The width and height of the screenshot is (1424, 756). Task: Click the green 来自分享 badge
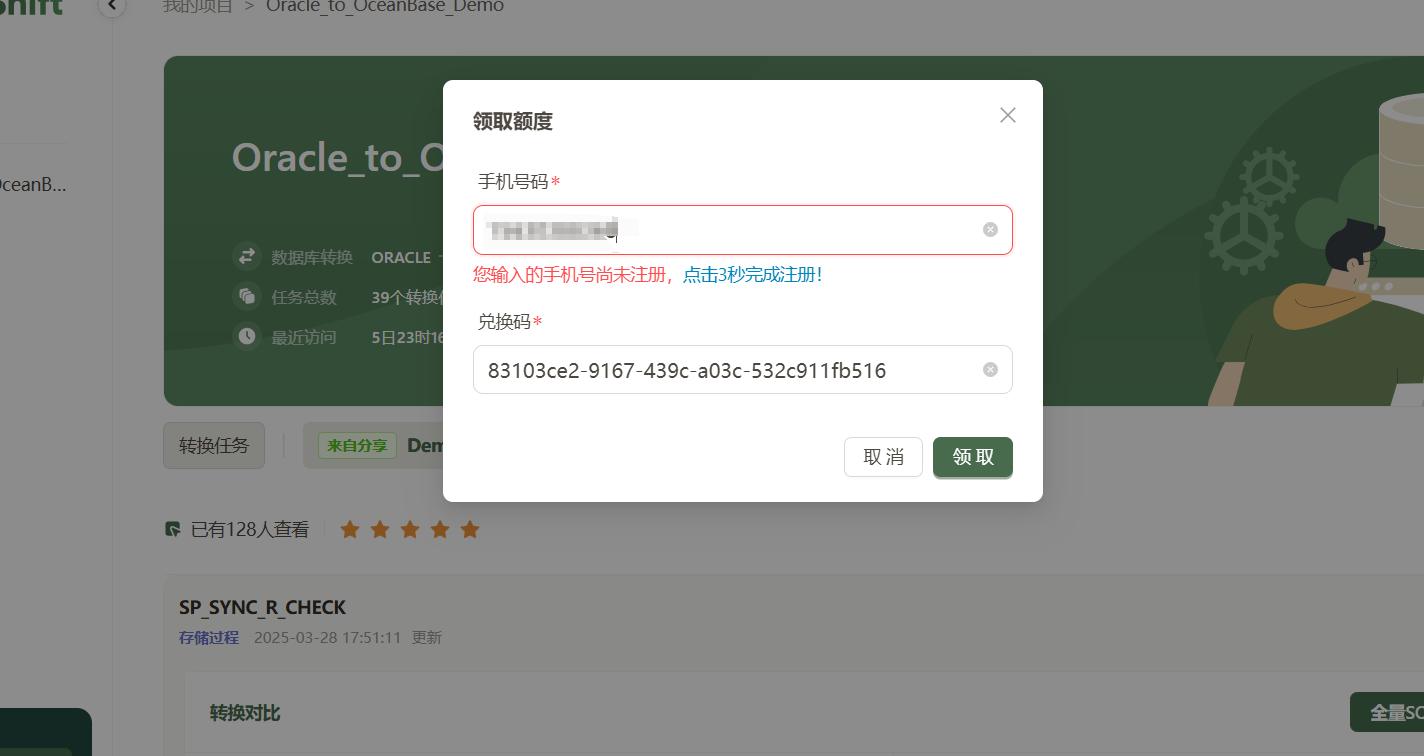click(356, 445)
